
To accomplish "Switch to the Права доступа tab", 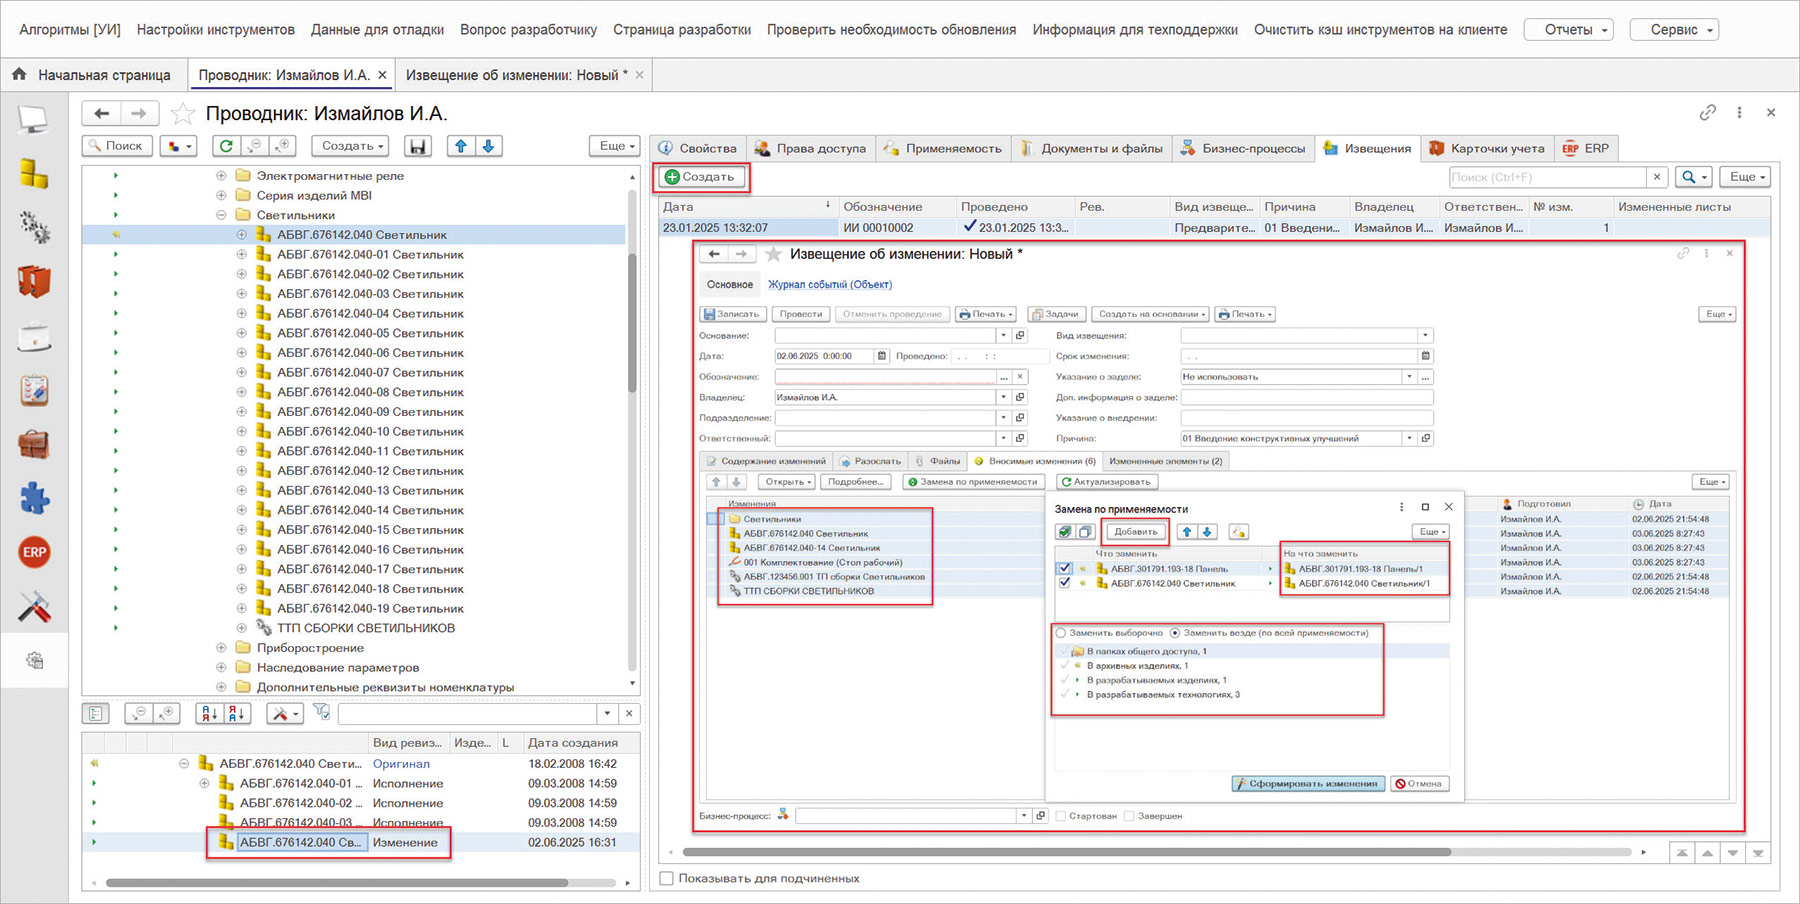I will 811,148.
